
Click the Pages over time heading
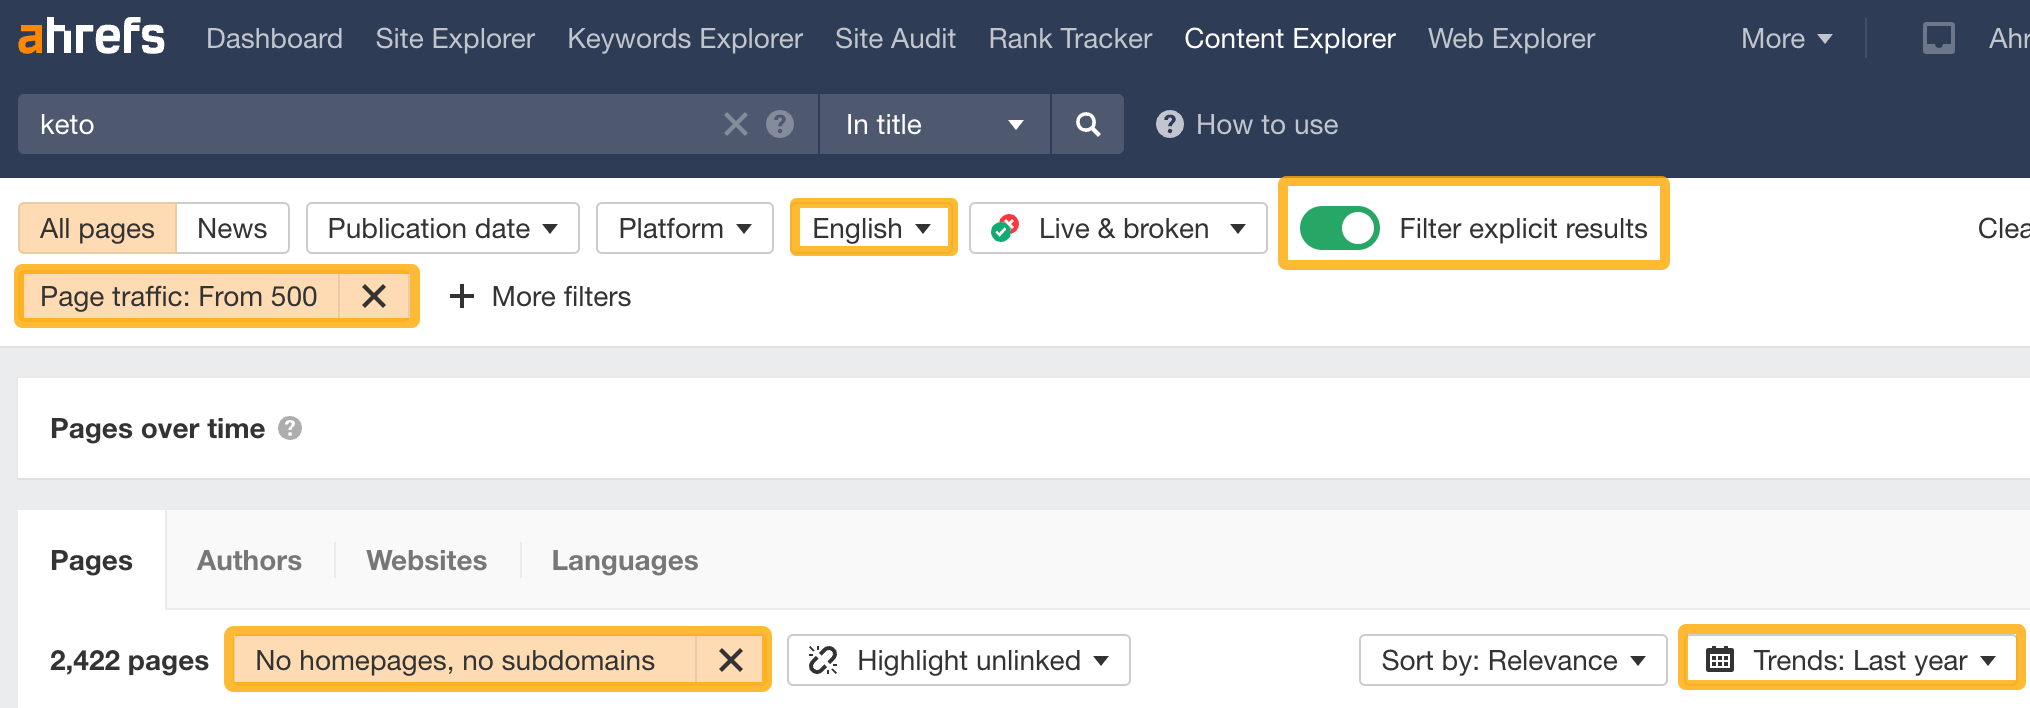tap(158, 428)
